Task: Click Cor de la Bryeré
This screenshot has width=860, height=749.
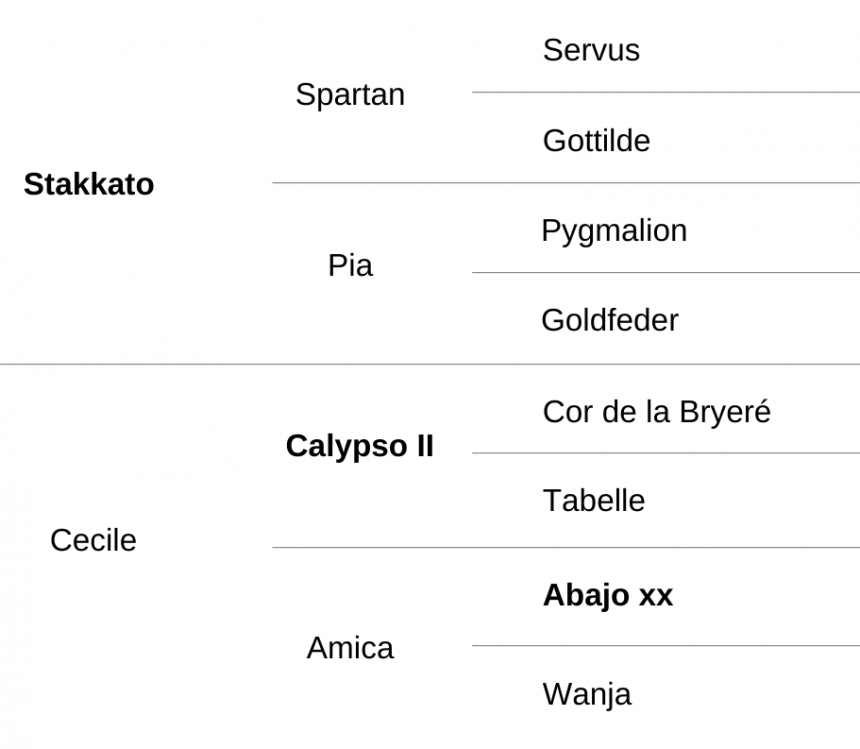Action: tap(657, 412)
